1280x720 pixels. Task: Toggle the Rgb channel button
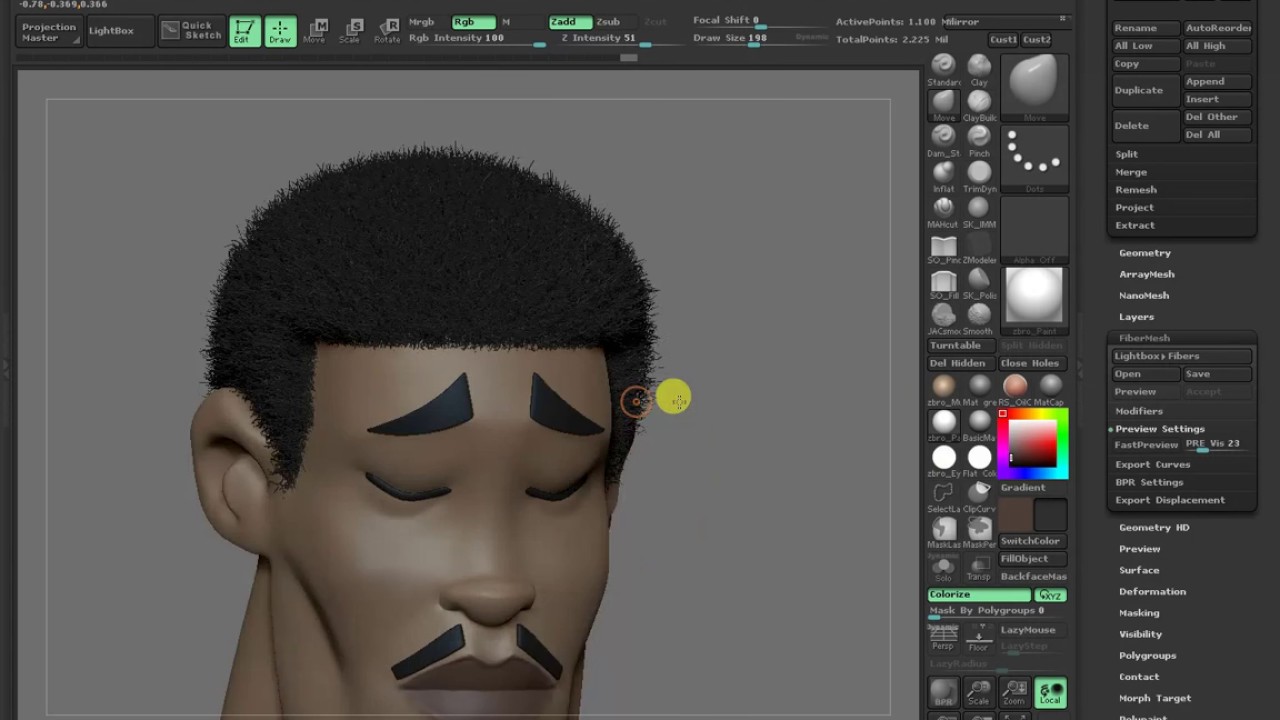point(473,22)
